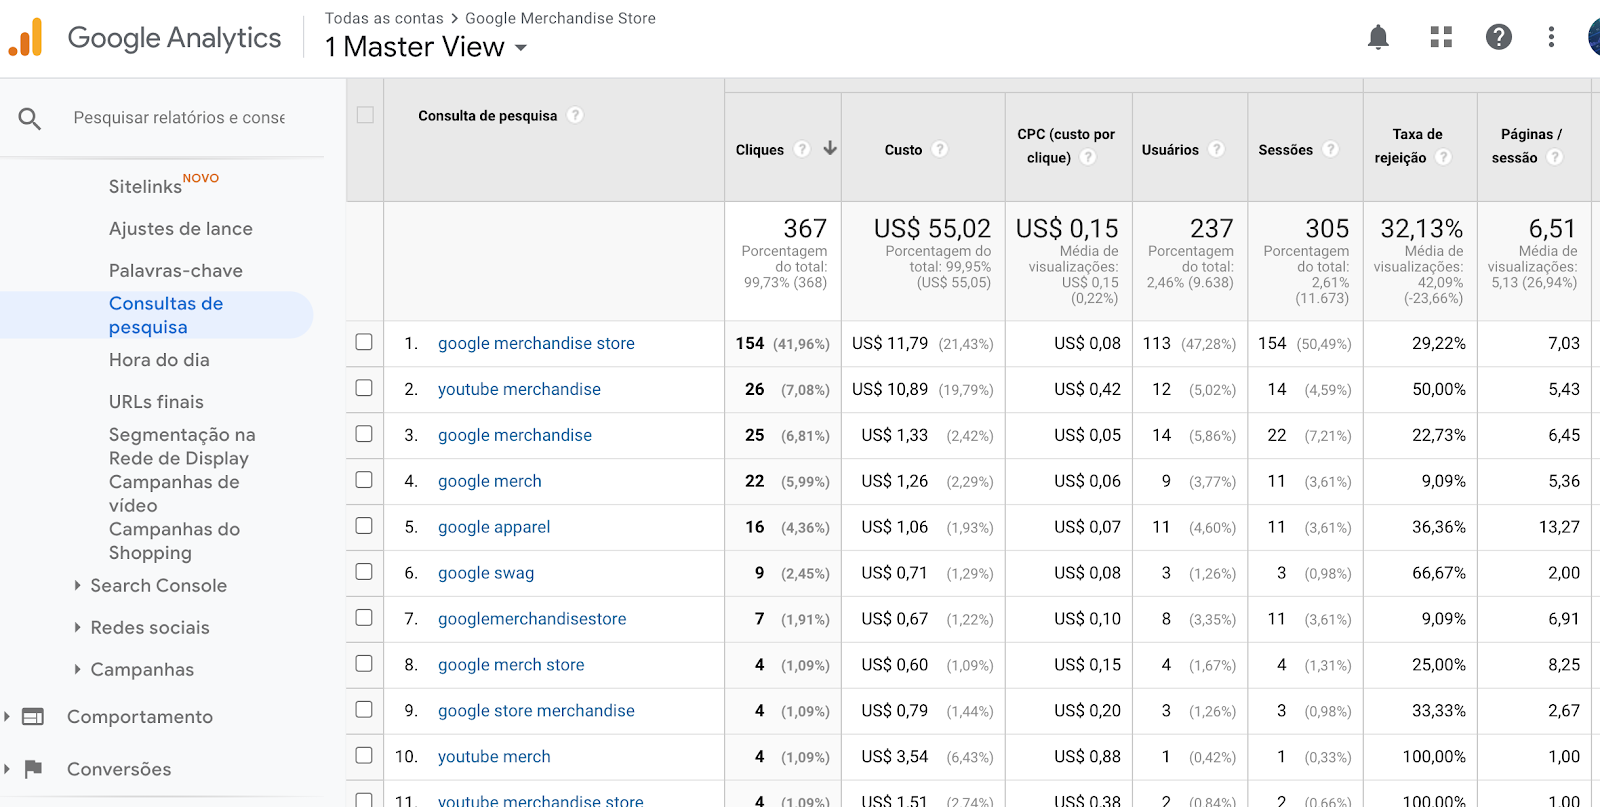This screenshot has height=807, width=1600.
Task: Check the box for google swag row
Action: click(x=364, y=572)
